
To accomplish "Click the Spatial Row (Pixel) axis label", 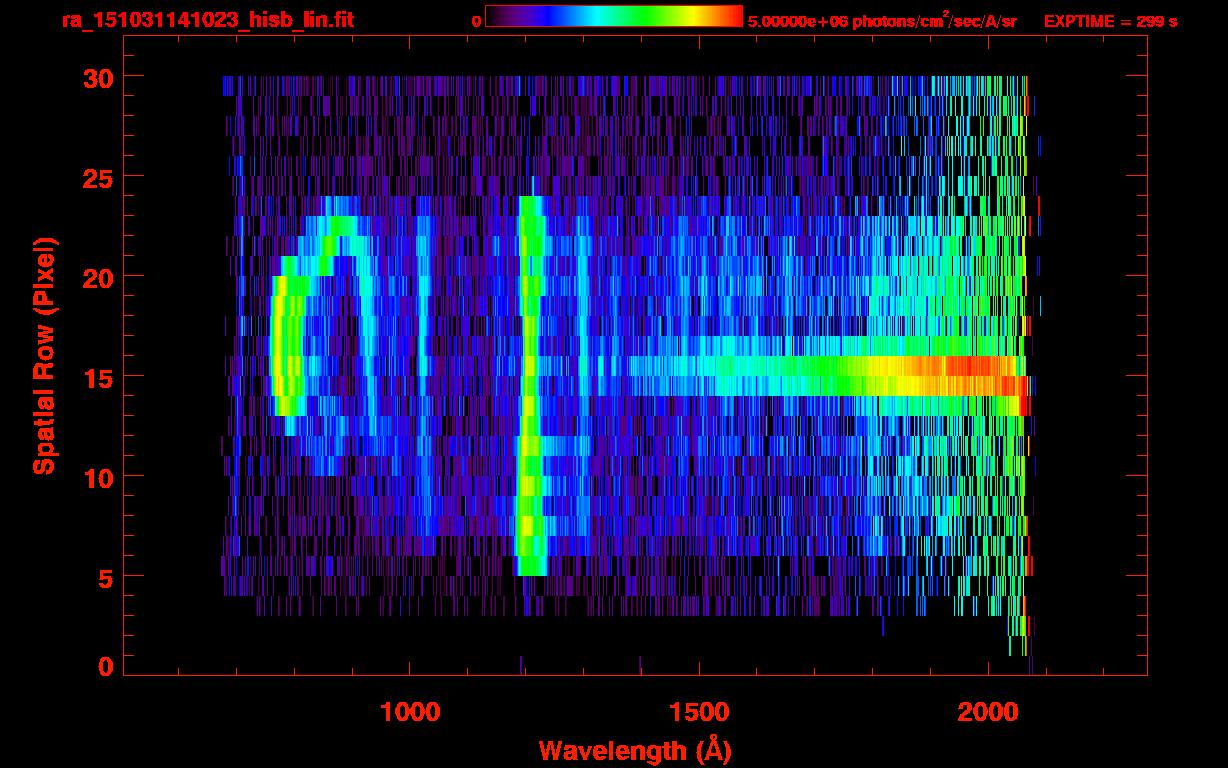I will [44, 355].
